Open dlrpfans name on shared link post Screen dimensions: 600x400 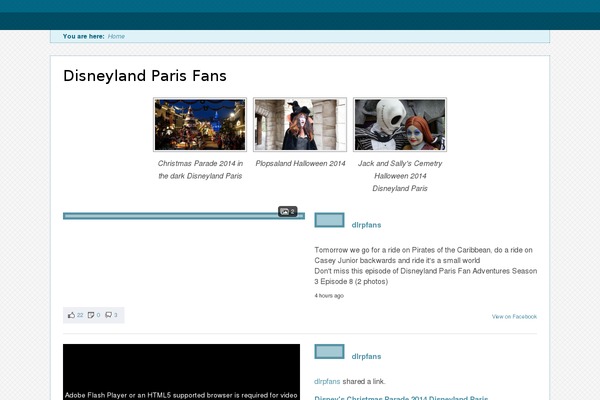(366, 356)
